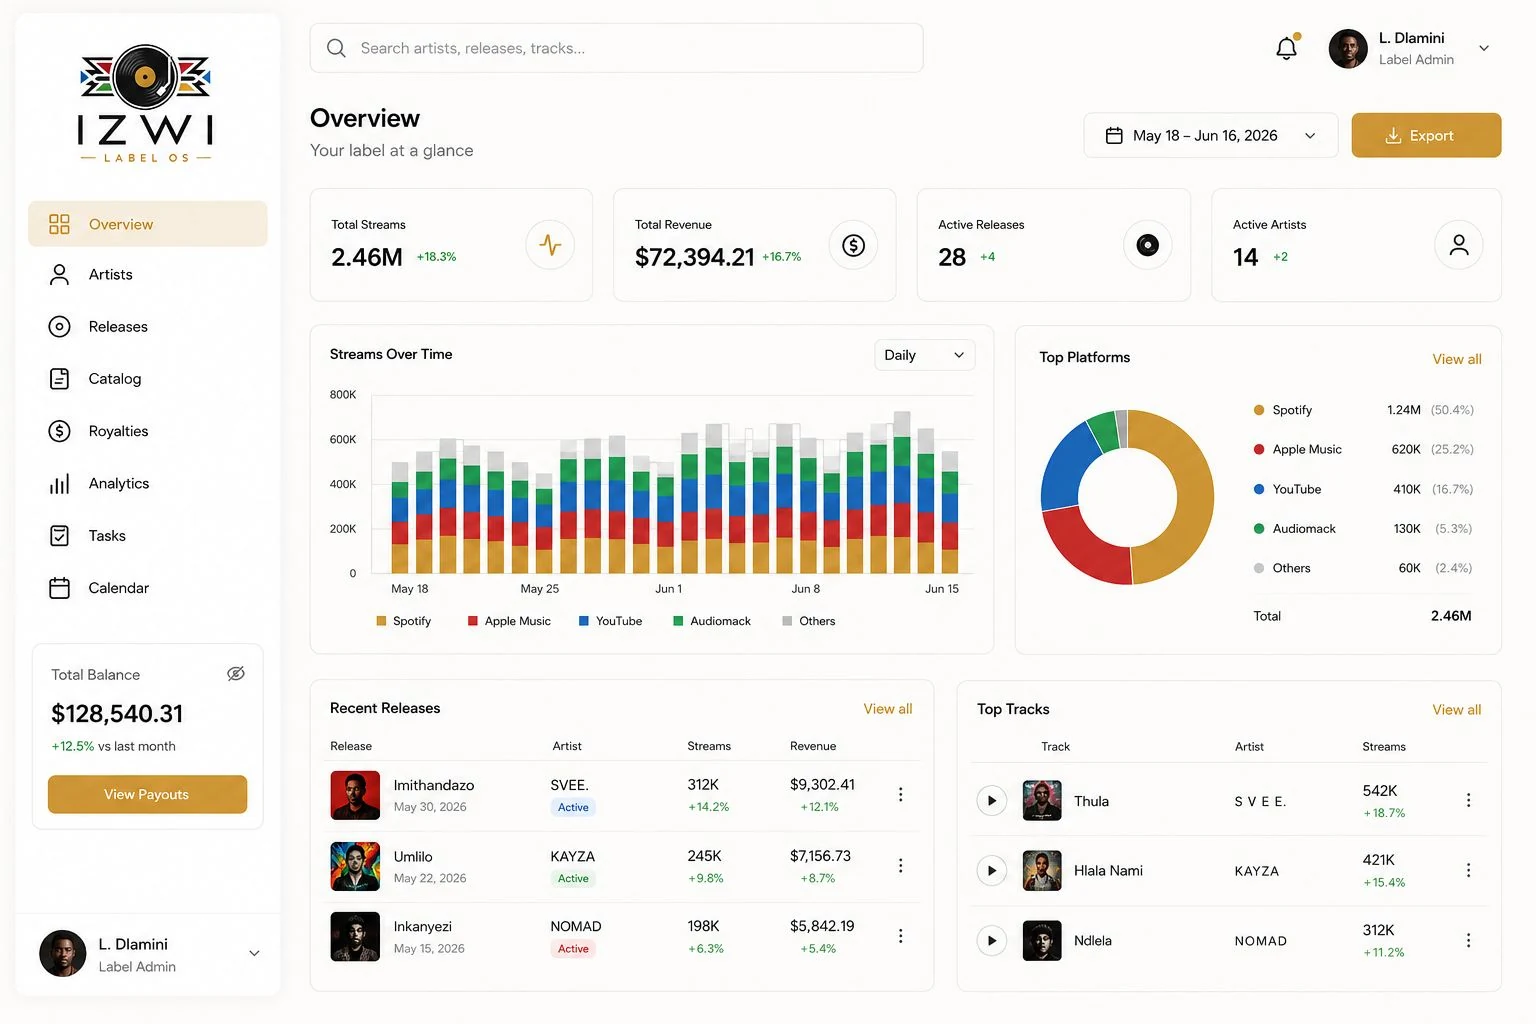Open more options for Hlala Nami track
Screen dimensions: 1536x1024
point(1468,871)
